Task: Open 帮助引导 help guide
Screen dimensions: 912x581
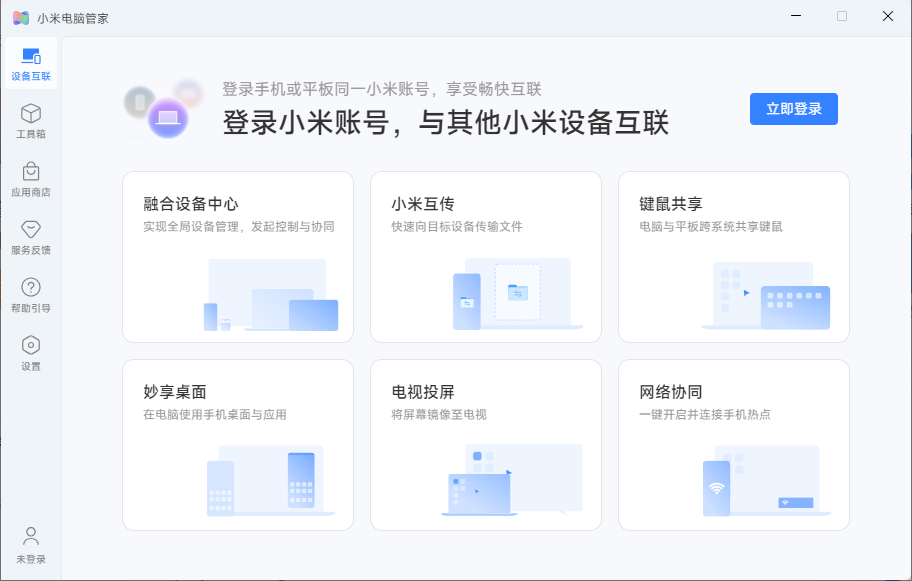Action: [x=31, y=295]
